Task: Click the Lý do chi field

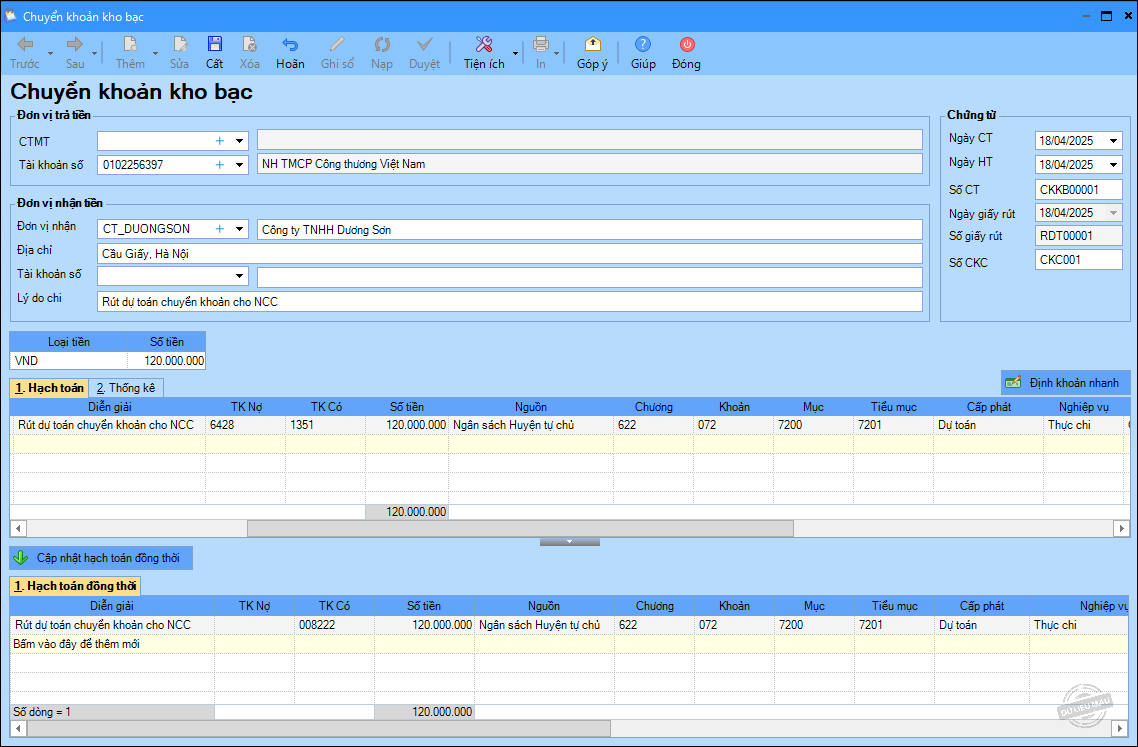Action: (x=509, y=301)
